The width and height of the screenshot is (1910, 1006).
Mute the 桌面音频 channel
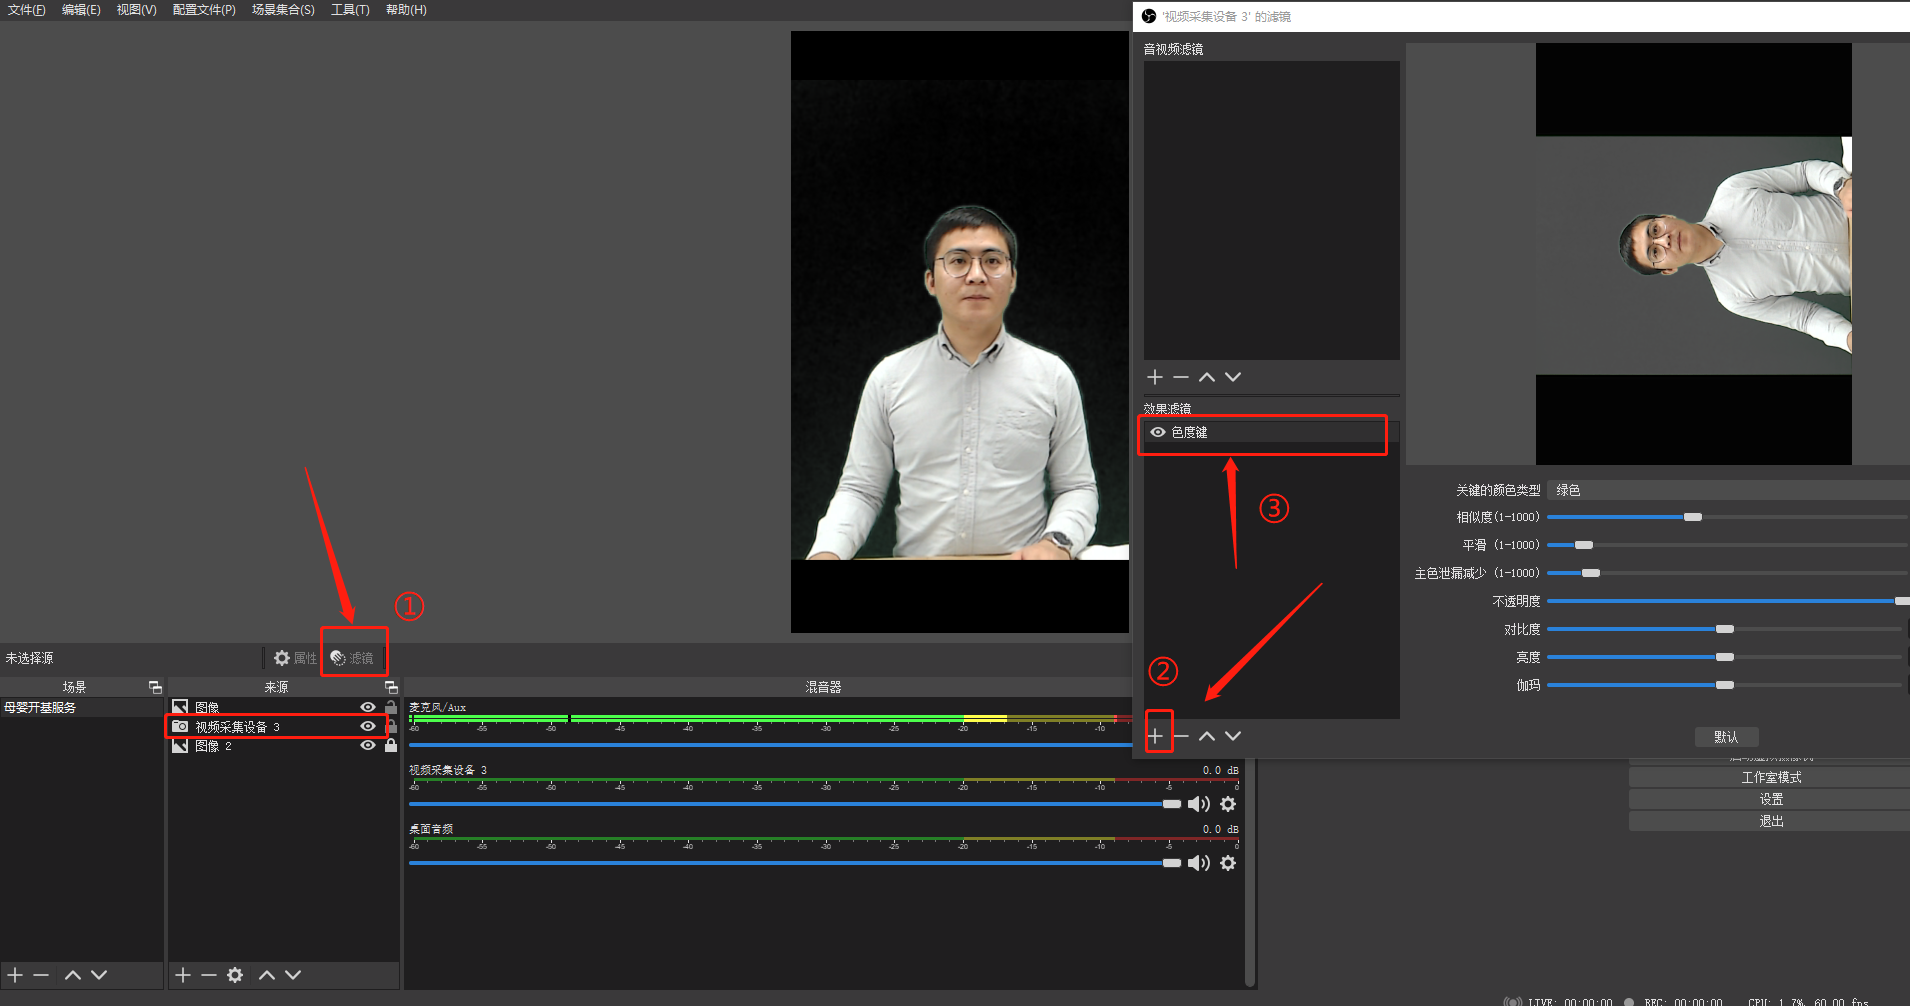tap(1198, 863)
